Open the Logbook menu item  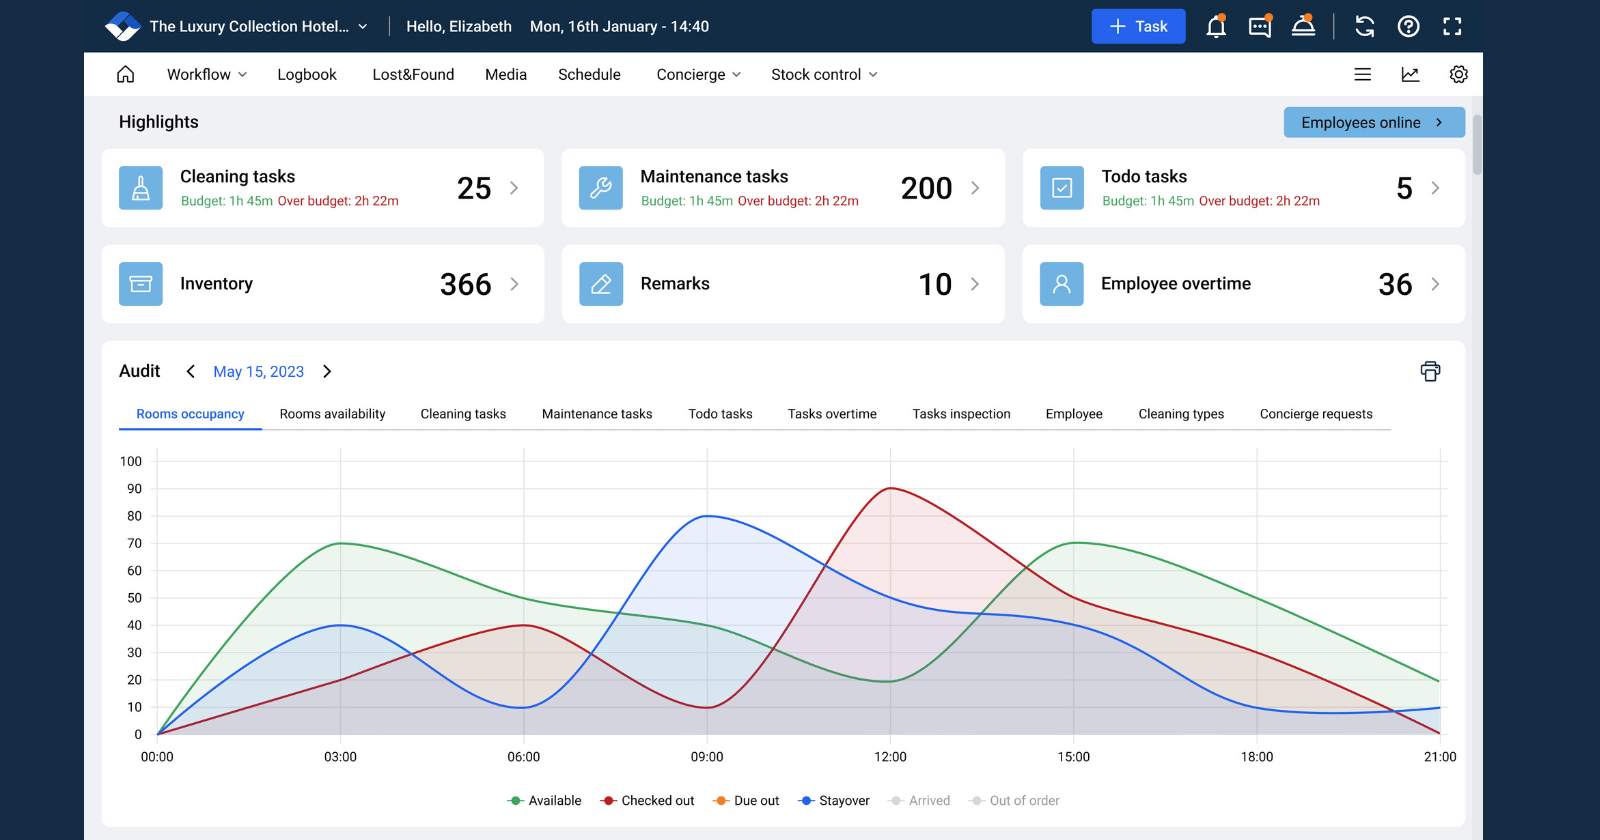pyautogui.click(x=307, y=75)
